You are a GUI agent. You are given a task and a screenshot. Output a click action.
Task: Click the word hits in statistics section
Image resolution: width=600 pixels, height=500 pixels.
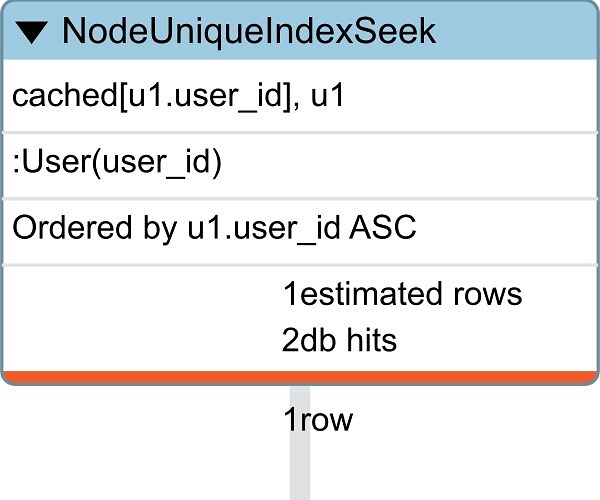pyautogui.click(x=371, y=340)
